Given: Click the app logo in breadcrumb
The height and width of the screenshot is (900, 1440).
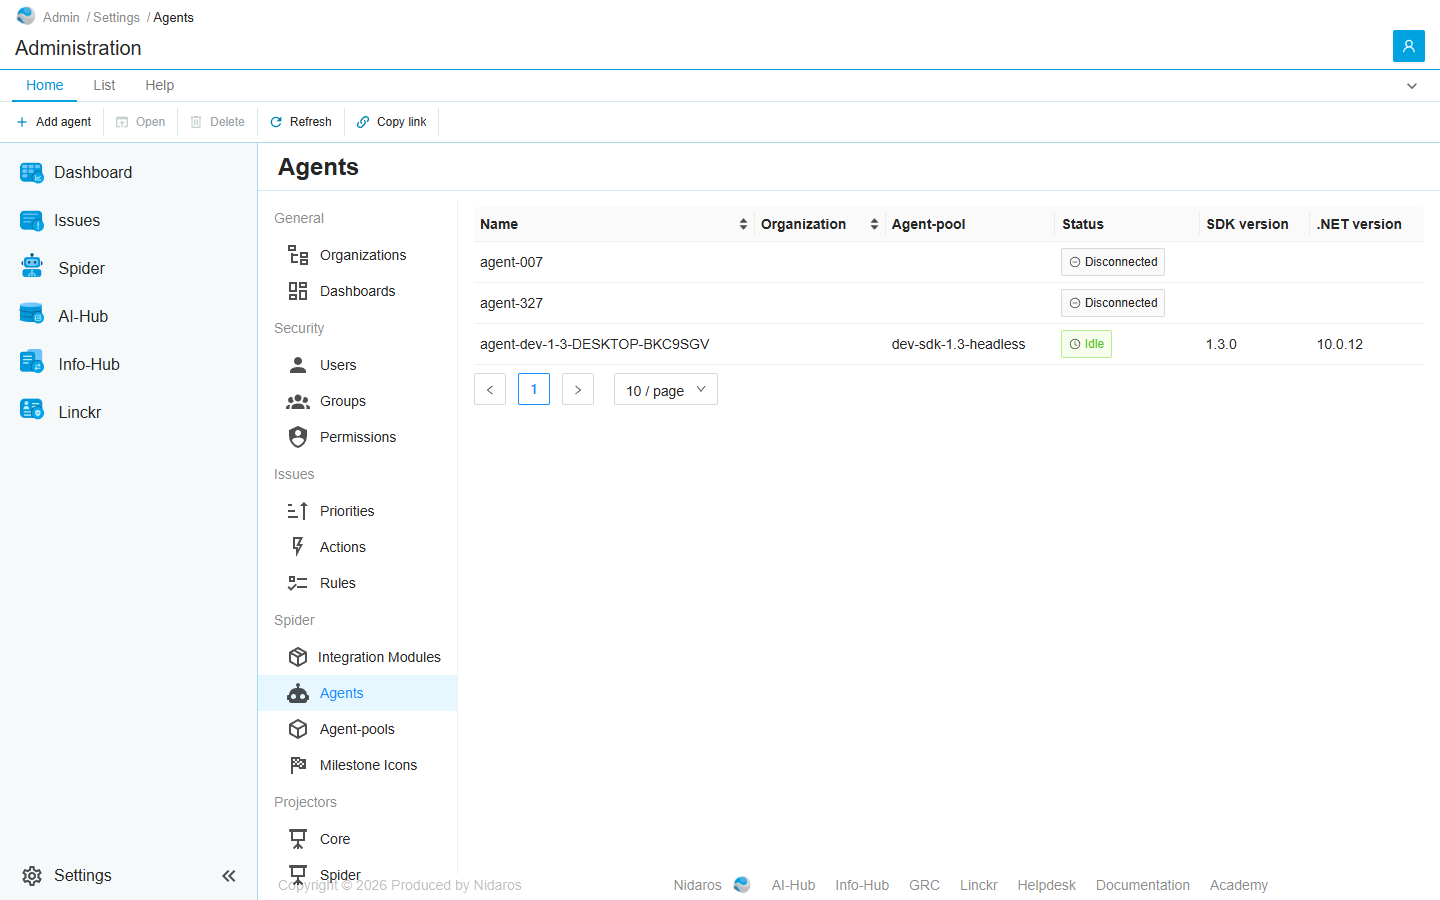Looking at the screenshot, I should 26,16.
